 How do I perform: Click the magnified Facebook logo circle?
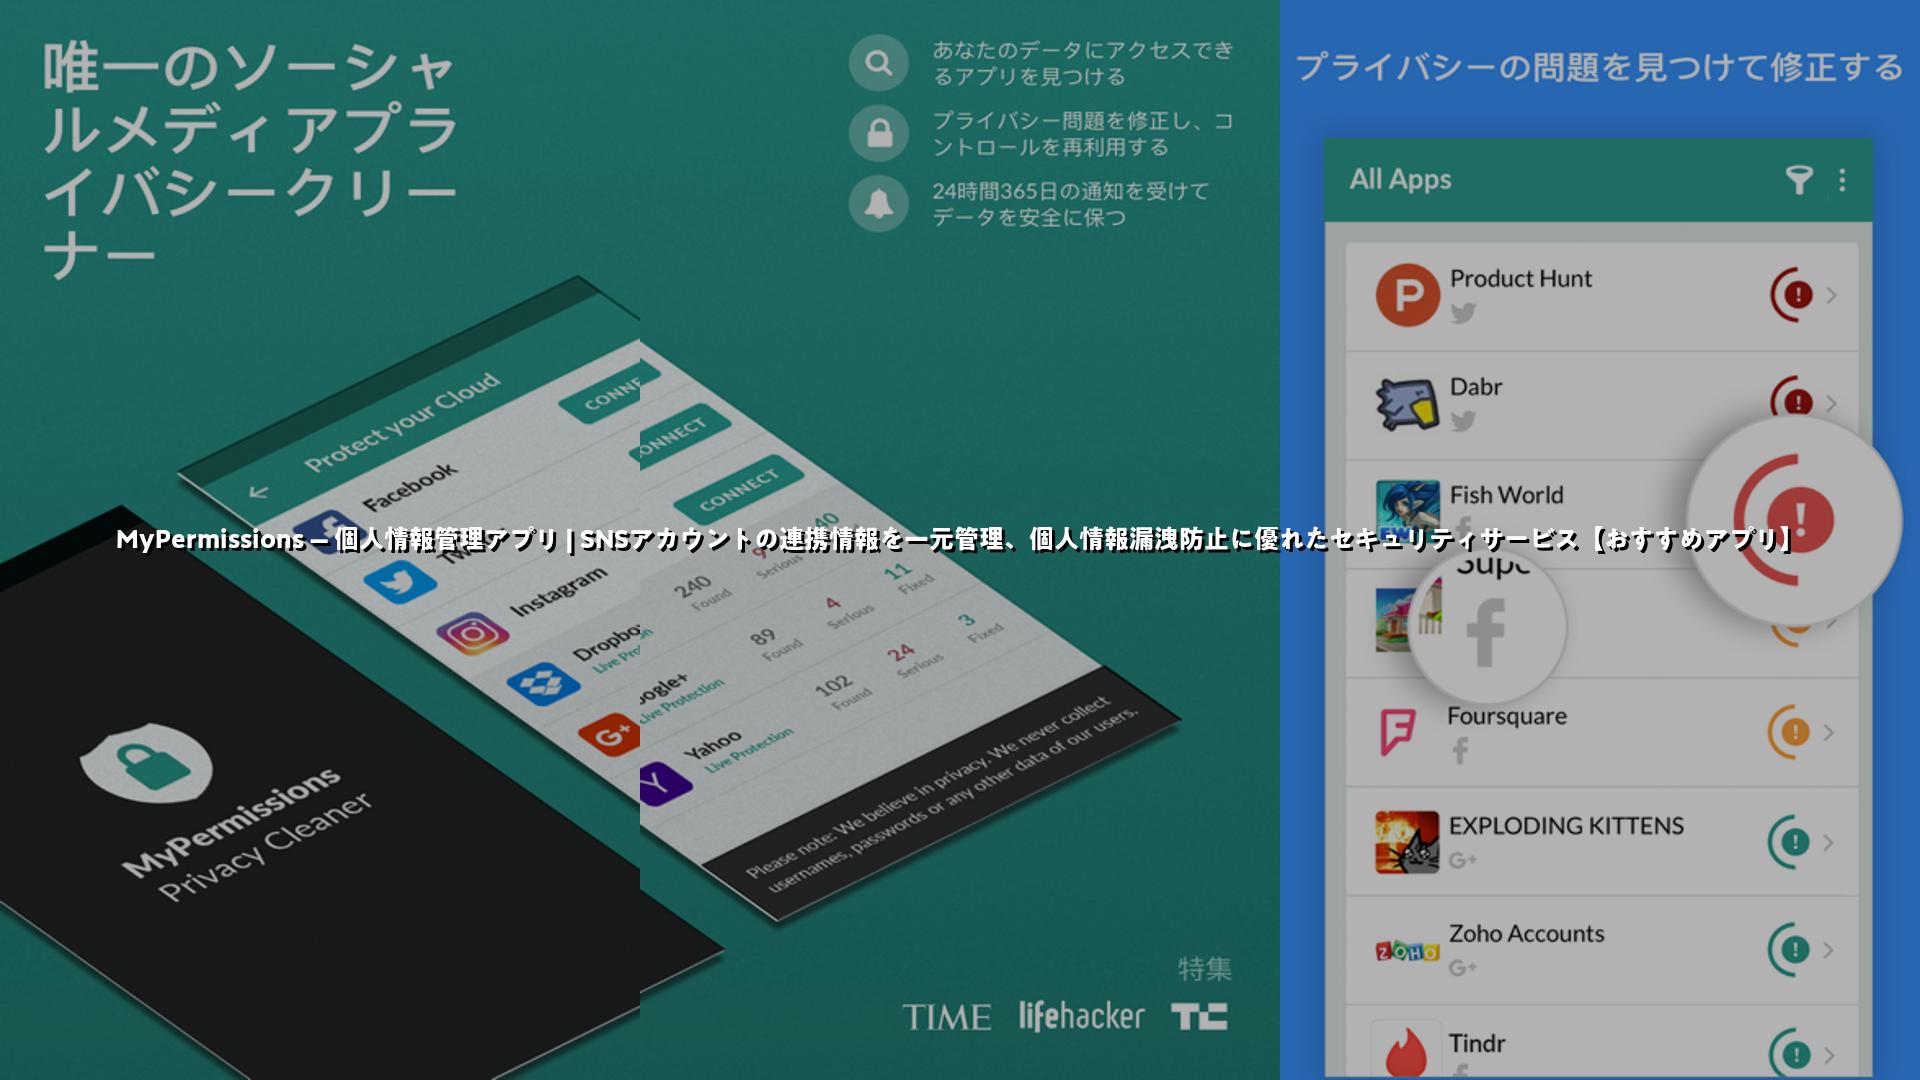pyautogui.click(x=1486, y=627)
